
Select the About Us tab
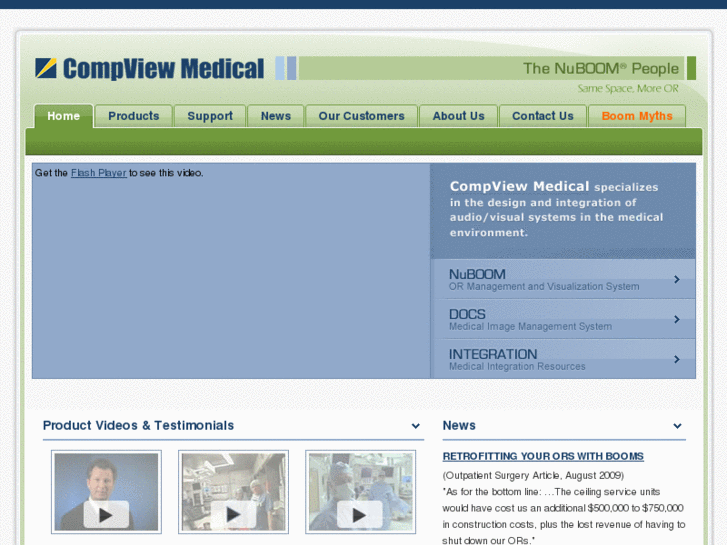459,116
